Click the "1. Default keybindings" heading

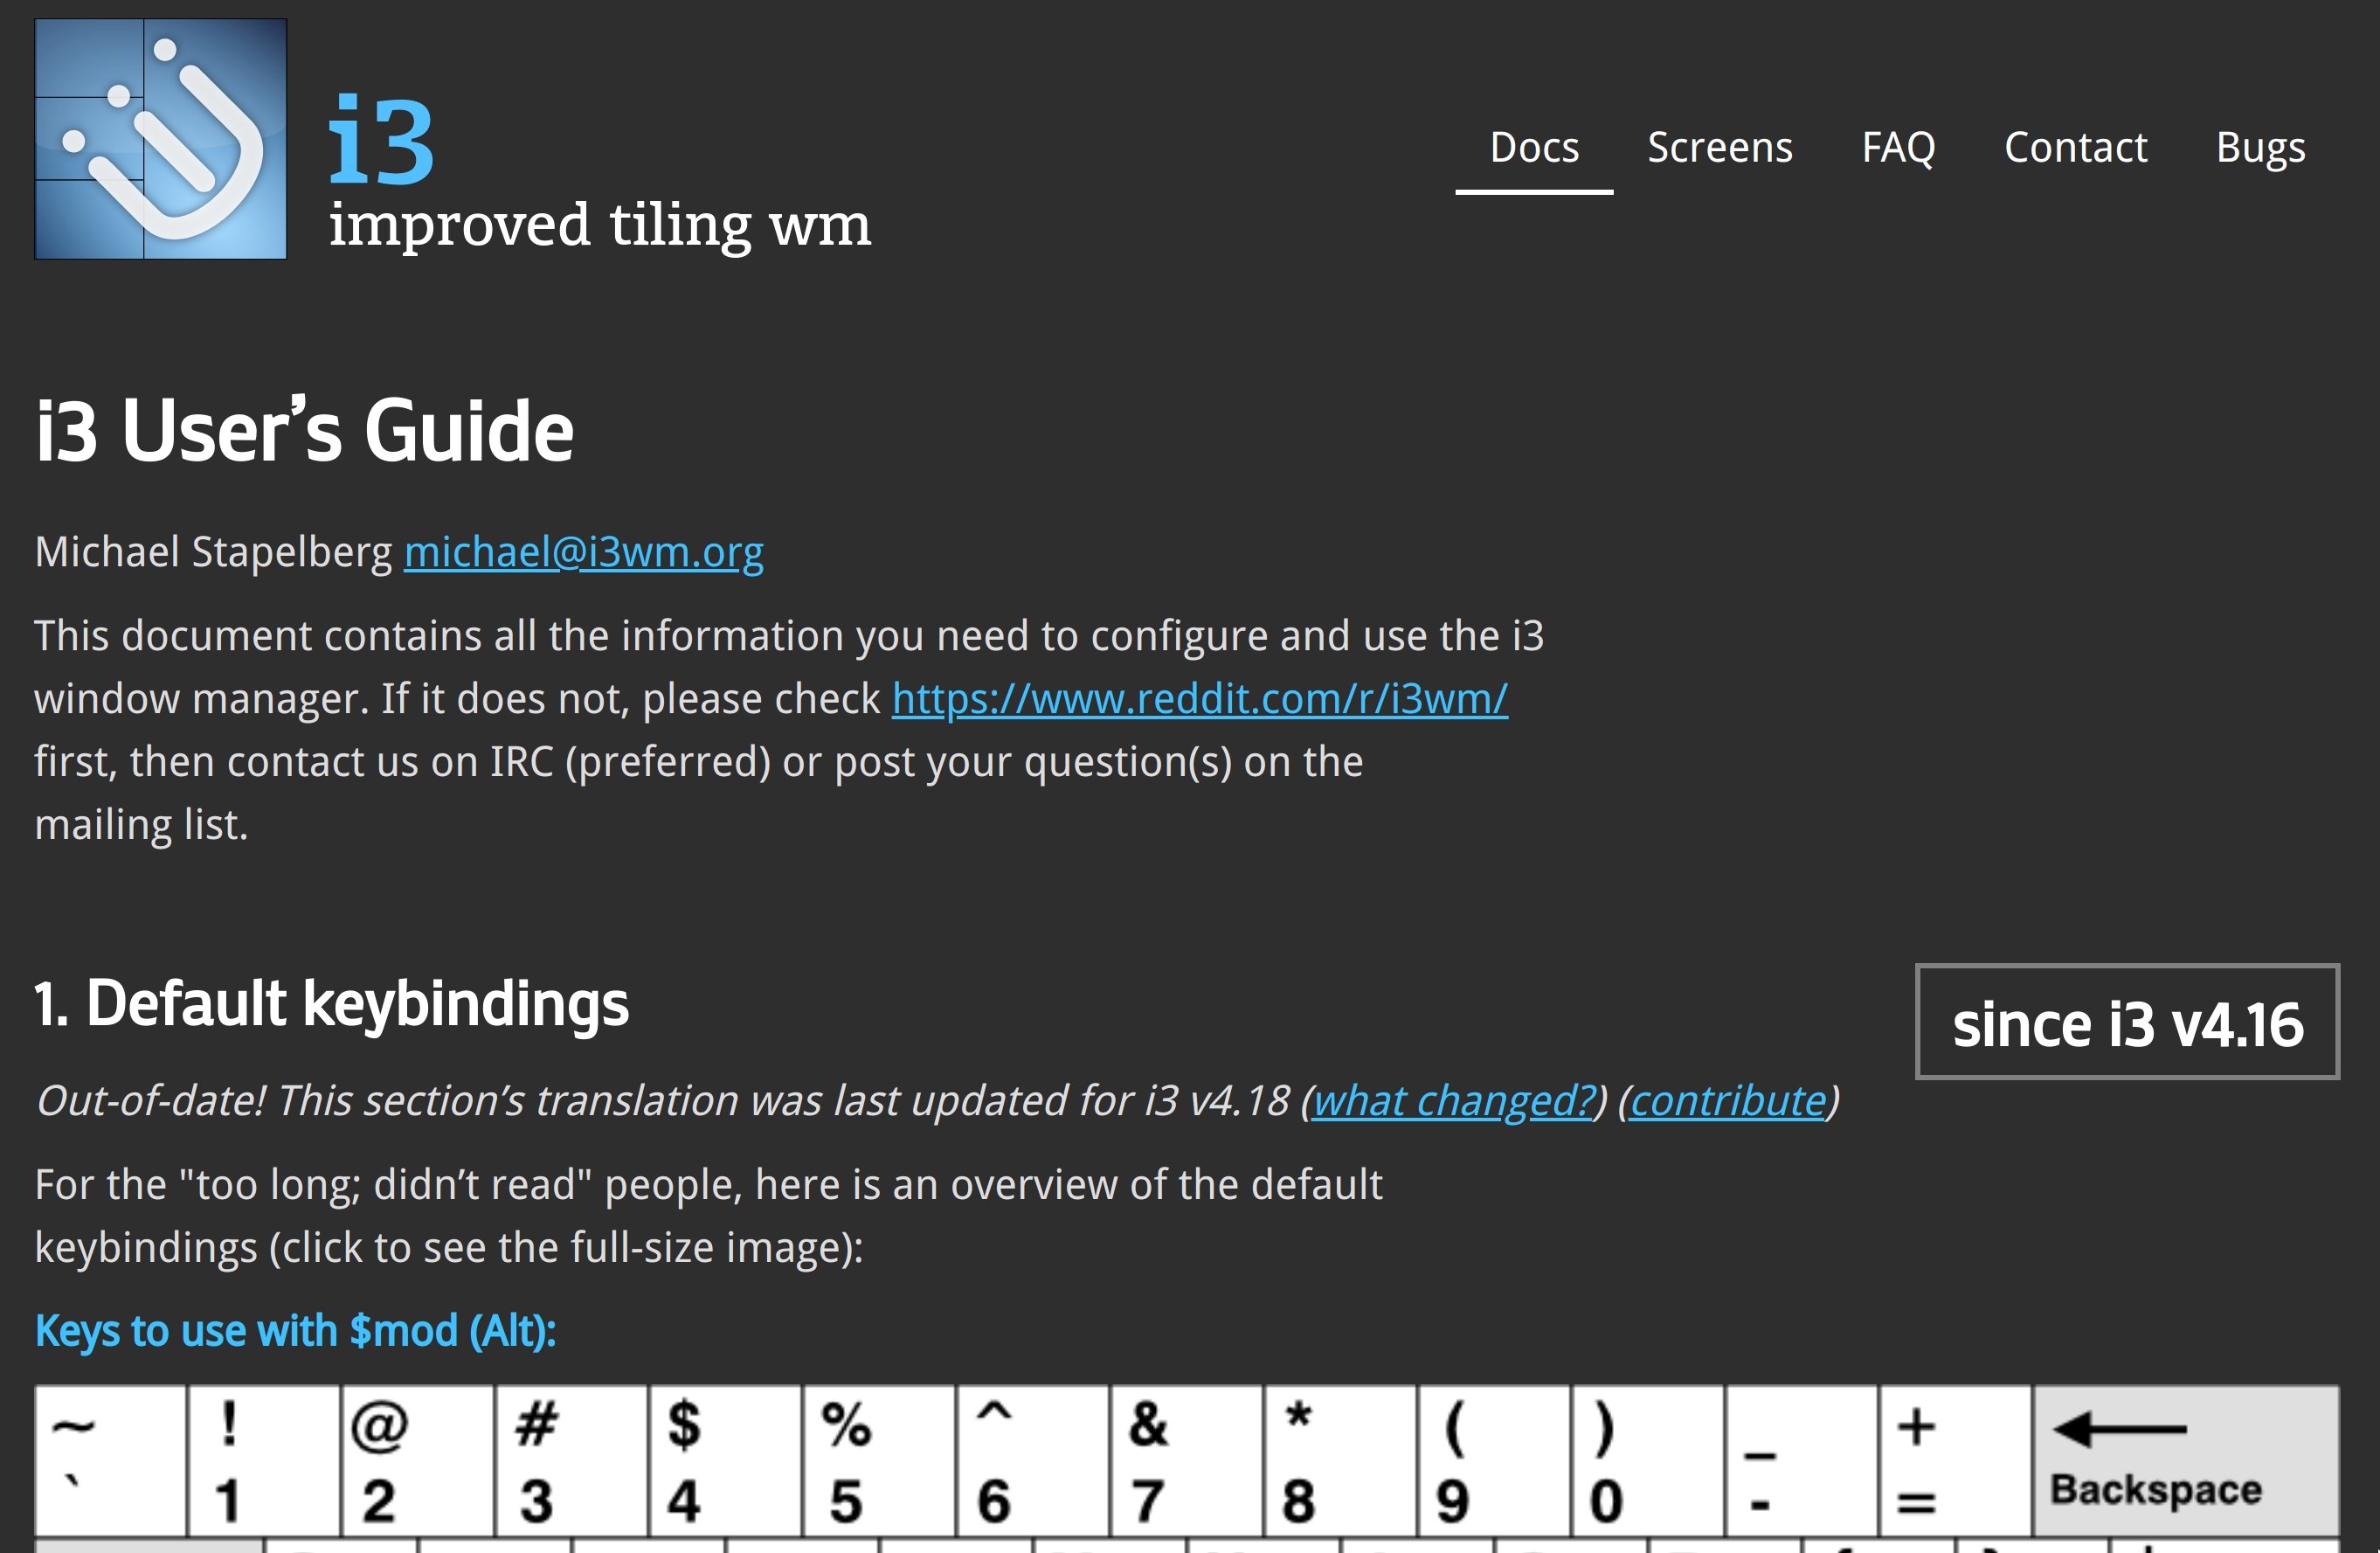(x=332, y=1003)
